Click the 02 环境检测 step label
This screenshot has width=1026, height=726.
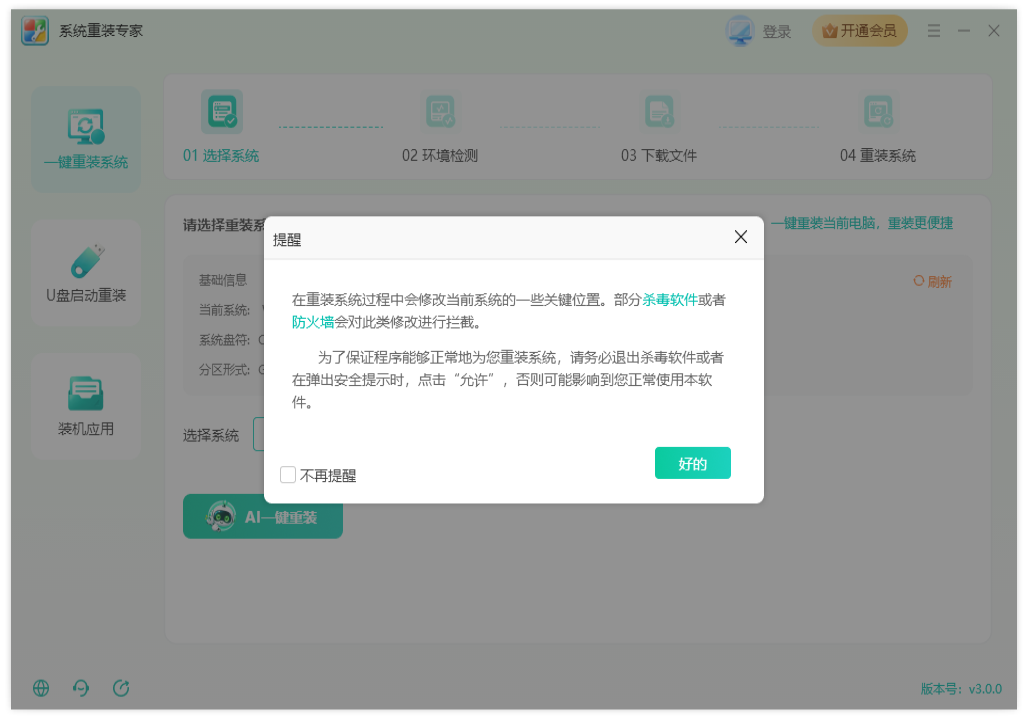[x=440, y=156]
